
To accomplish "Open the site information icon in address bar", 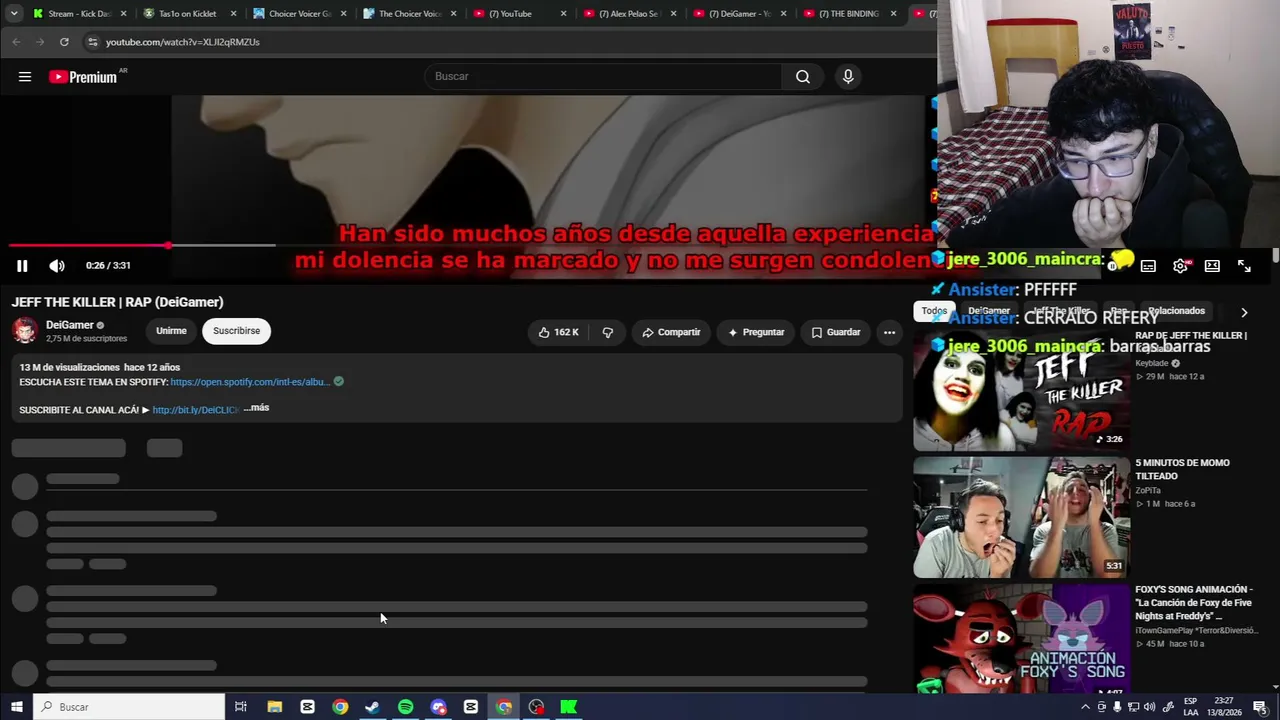I will (x=92, y=42).
